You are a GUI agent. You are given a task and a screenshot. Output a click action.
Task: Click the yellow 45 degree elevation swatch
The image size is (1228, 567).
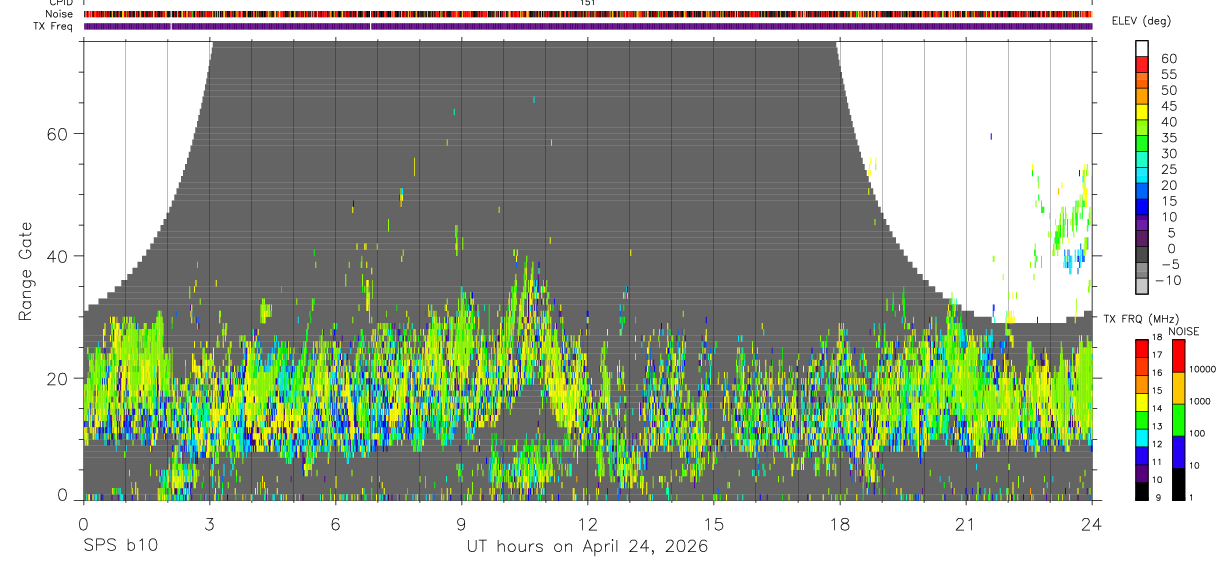point(1142,113)
